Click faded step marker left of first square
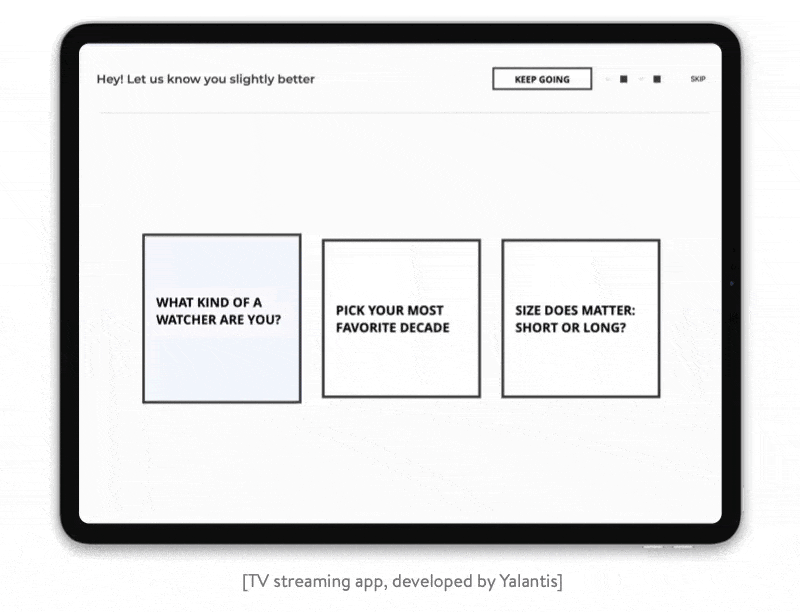Image resolution: width=800 pixels, height=612 pixels. tap(607, 79)
